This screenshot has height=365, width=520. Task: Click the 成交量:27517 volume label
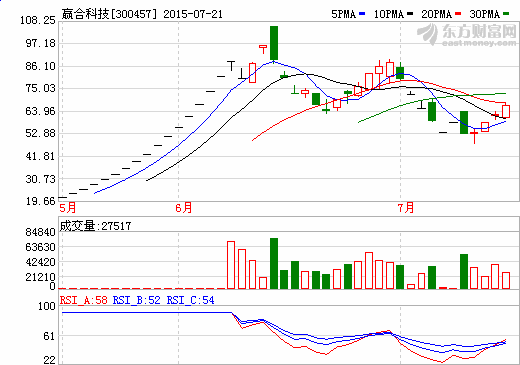(95, 226)
